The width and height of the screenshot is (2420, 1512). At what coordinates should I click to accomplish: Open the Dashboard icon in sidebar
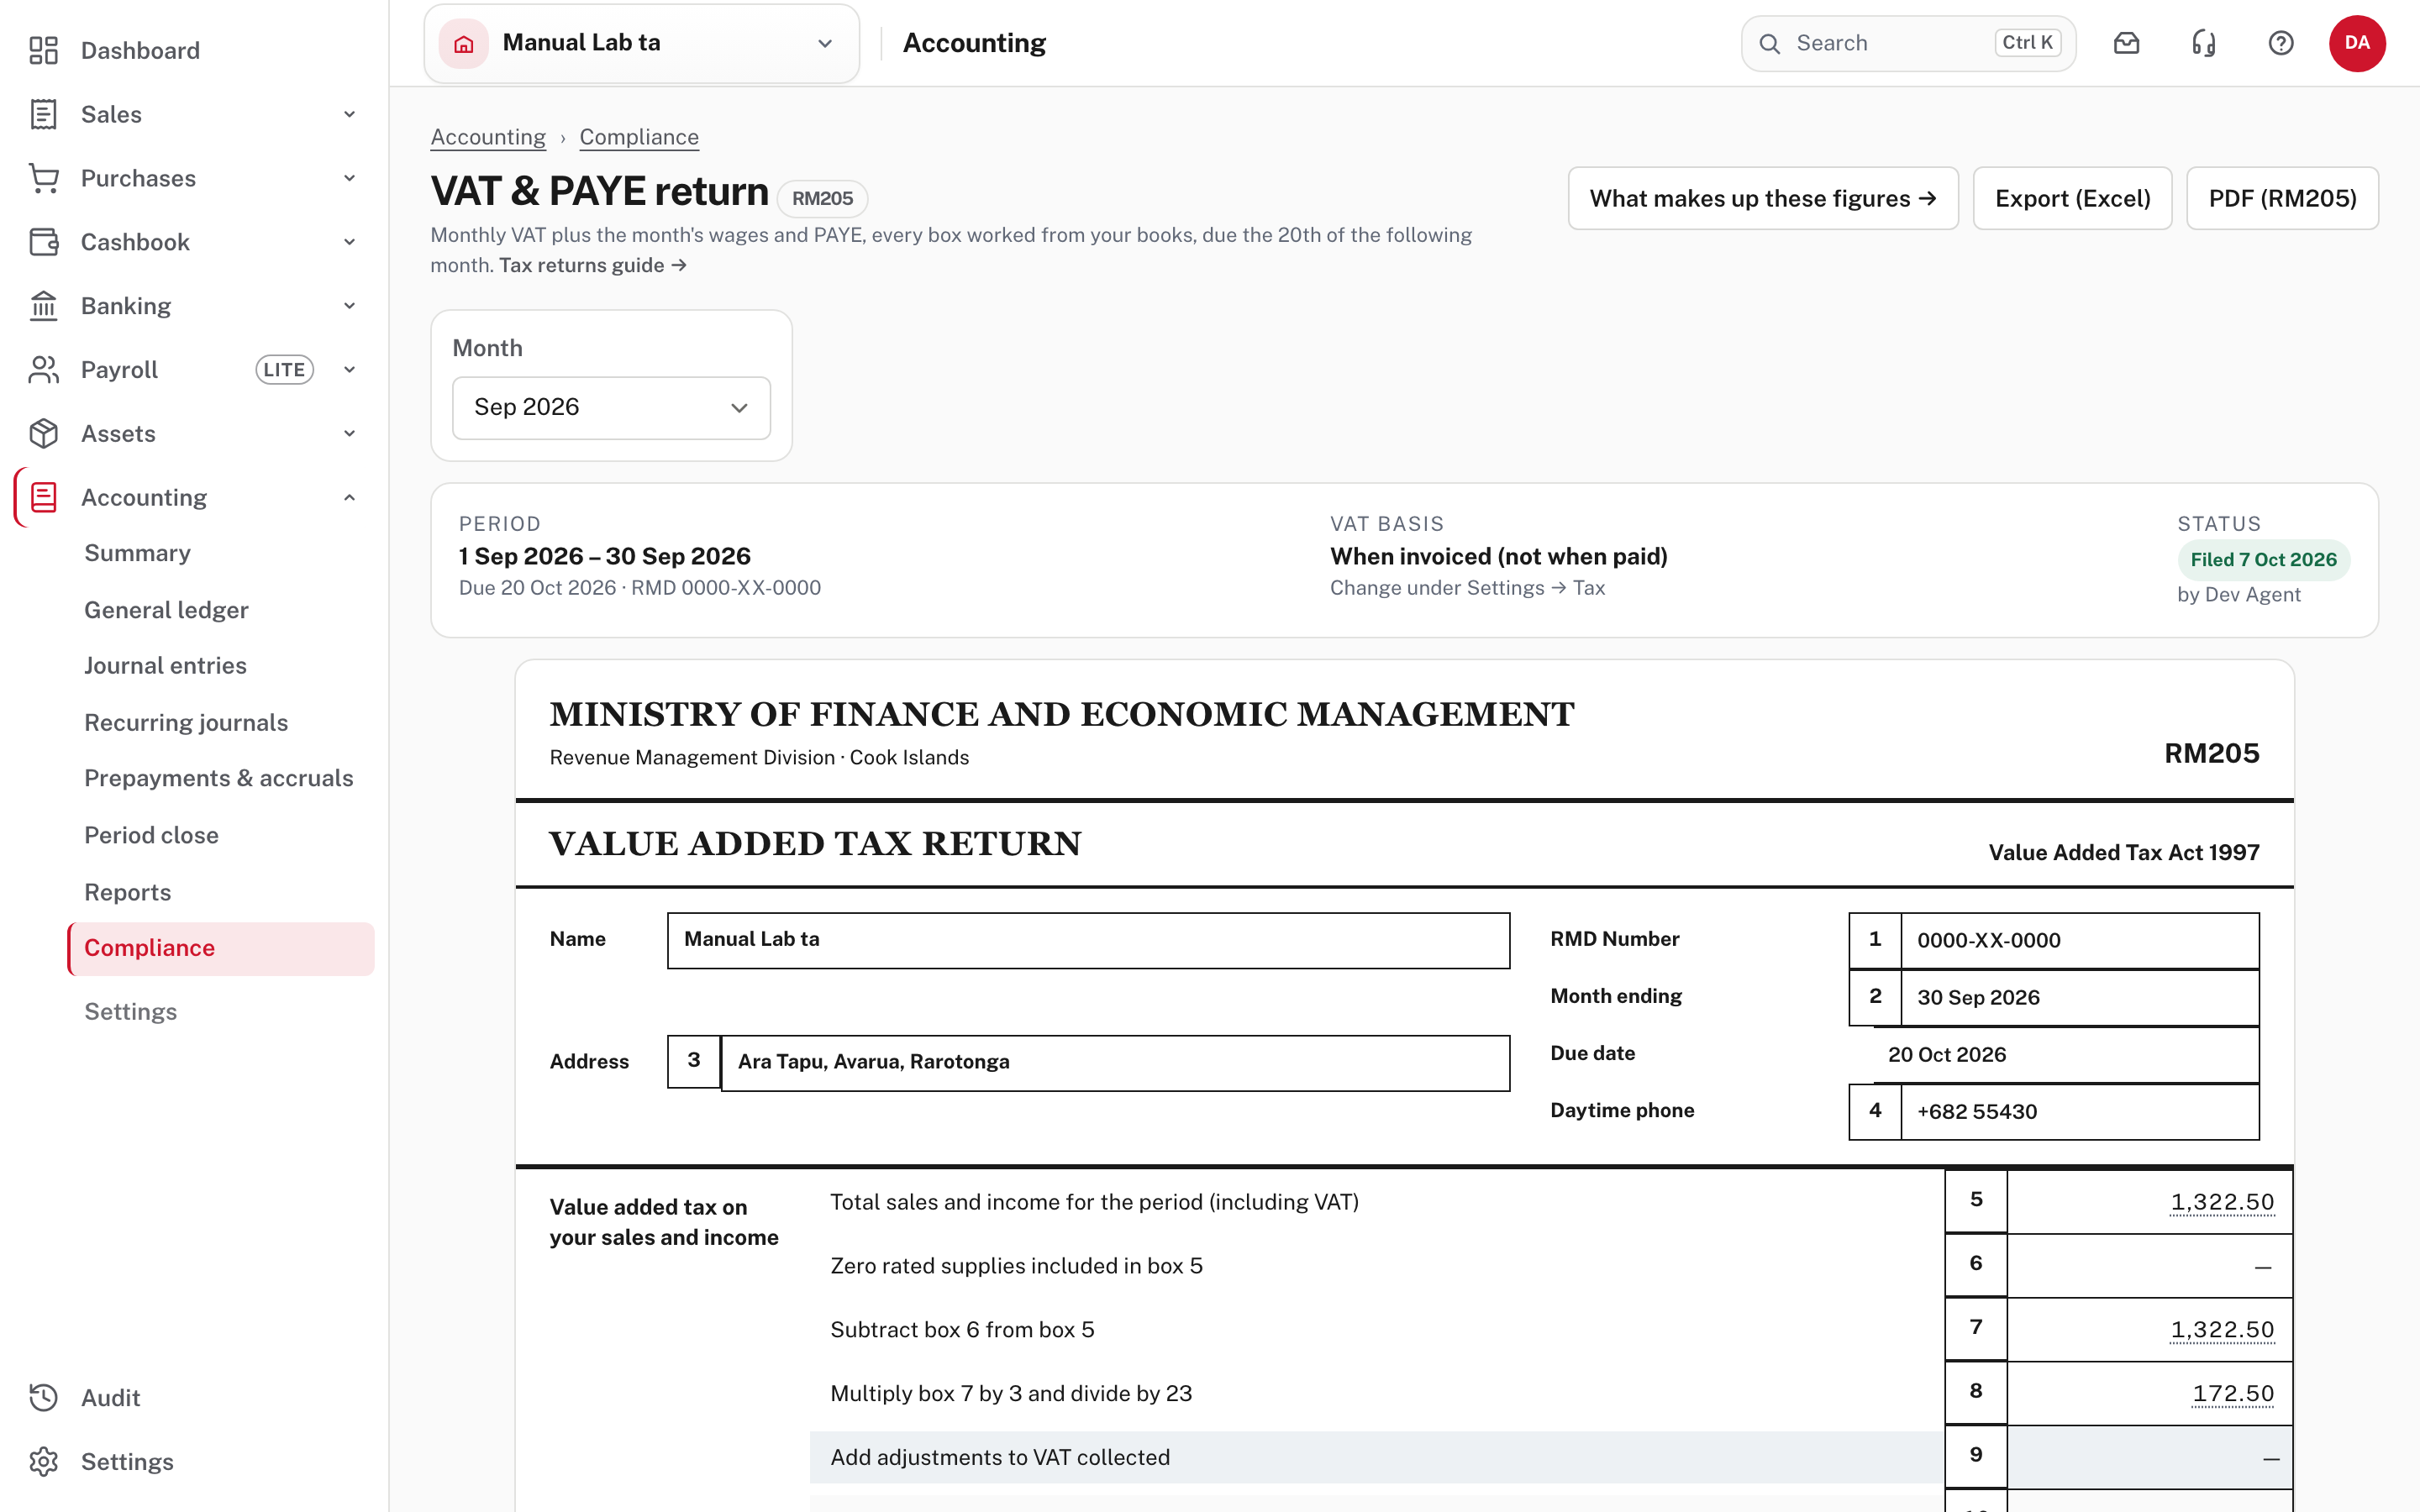(43, 50)
